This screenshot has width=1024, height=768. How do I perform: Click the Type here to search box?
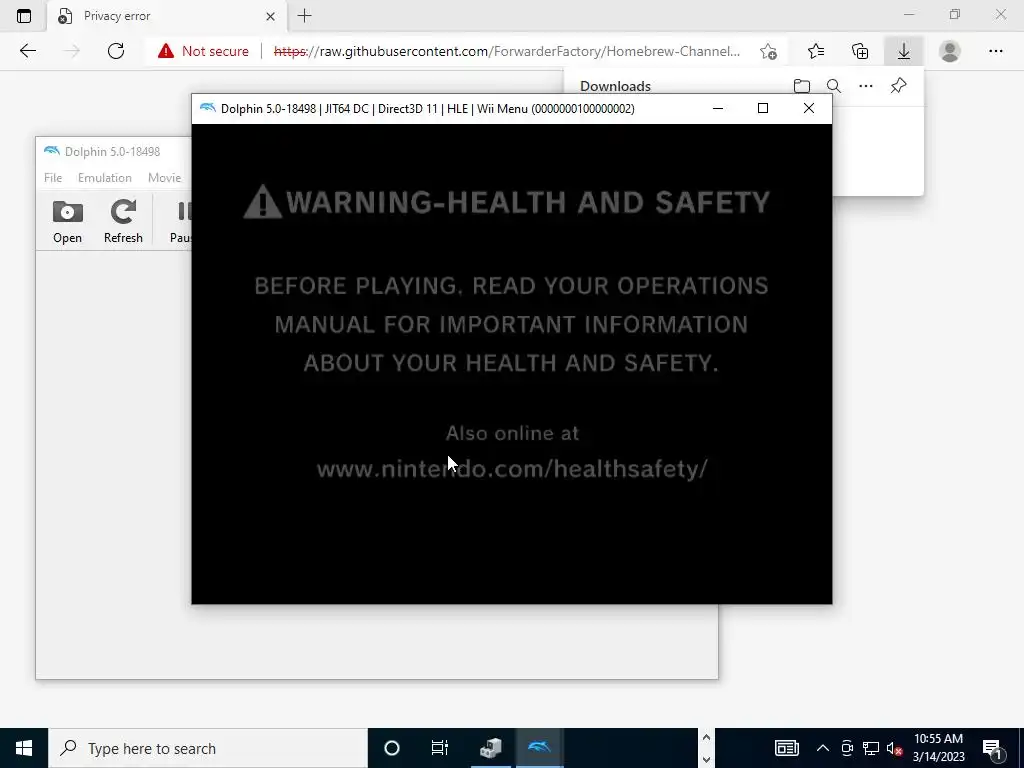pyautogui.click(x=208, y=748)
